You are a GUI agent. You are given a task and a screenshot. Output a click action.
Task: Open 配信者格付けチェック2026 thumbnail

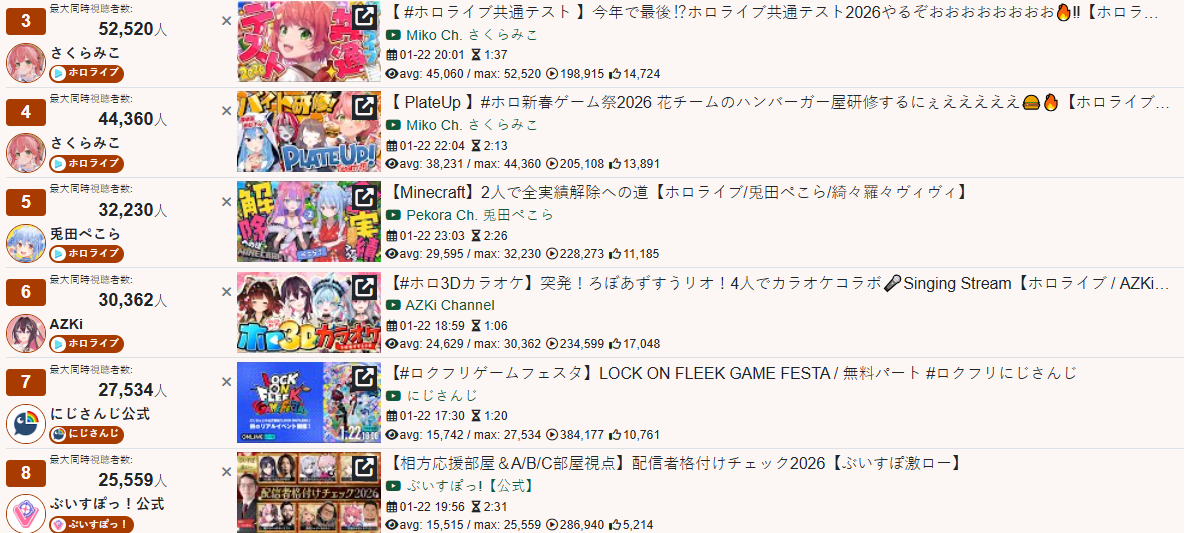tap(308, 492)
